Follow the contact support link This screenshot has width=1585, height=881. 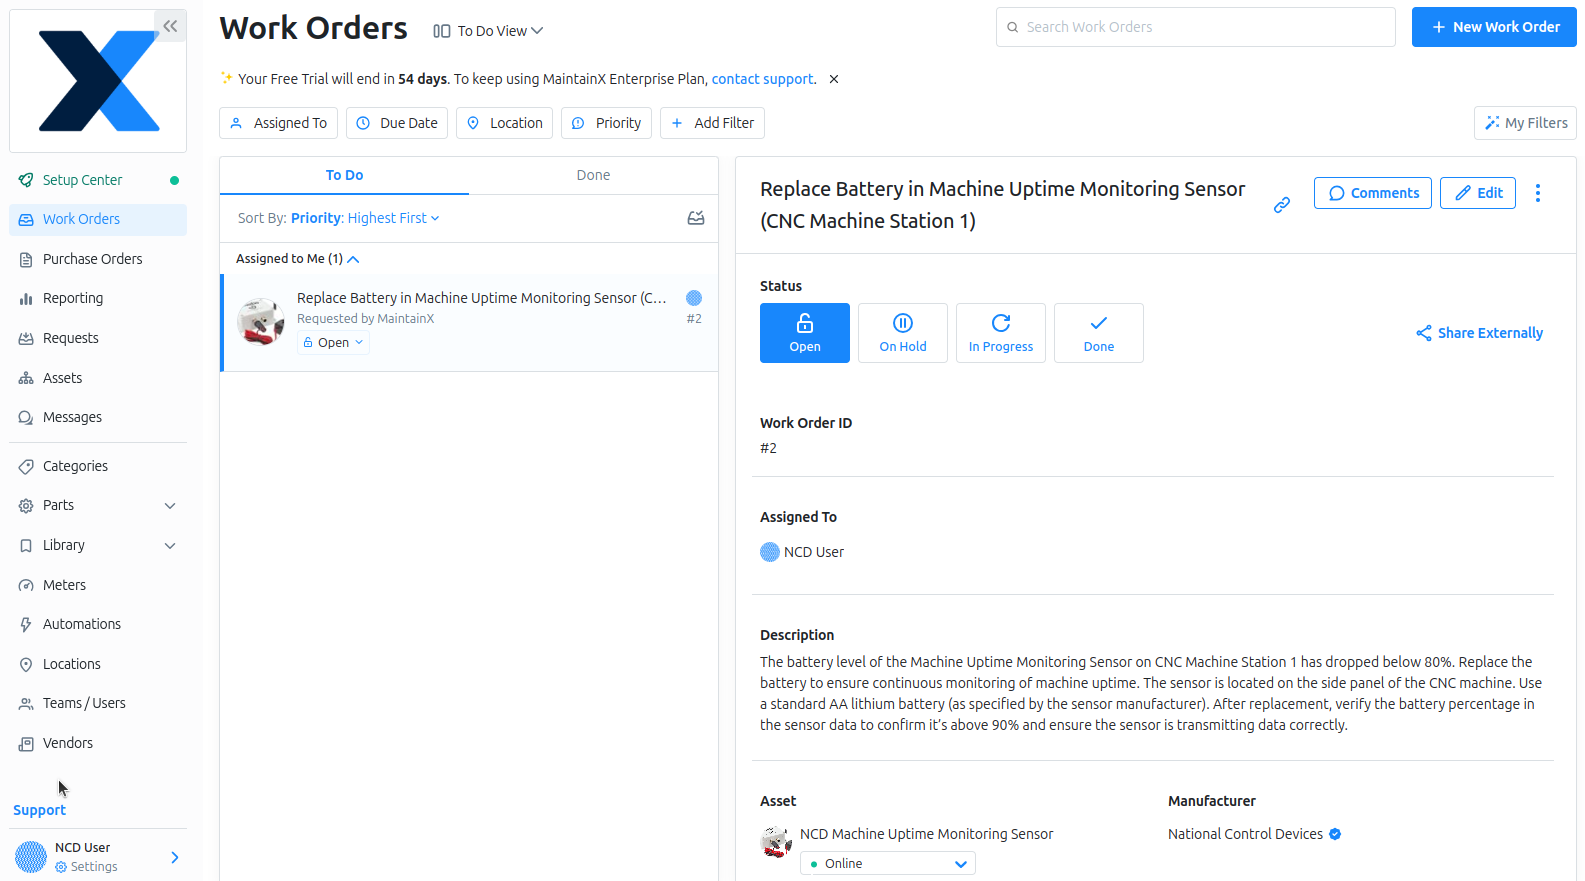[x=763, y=79]
